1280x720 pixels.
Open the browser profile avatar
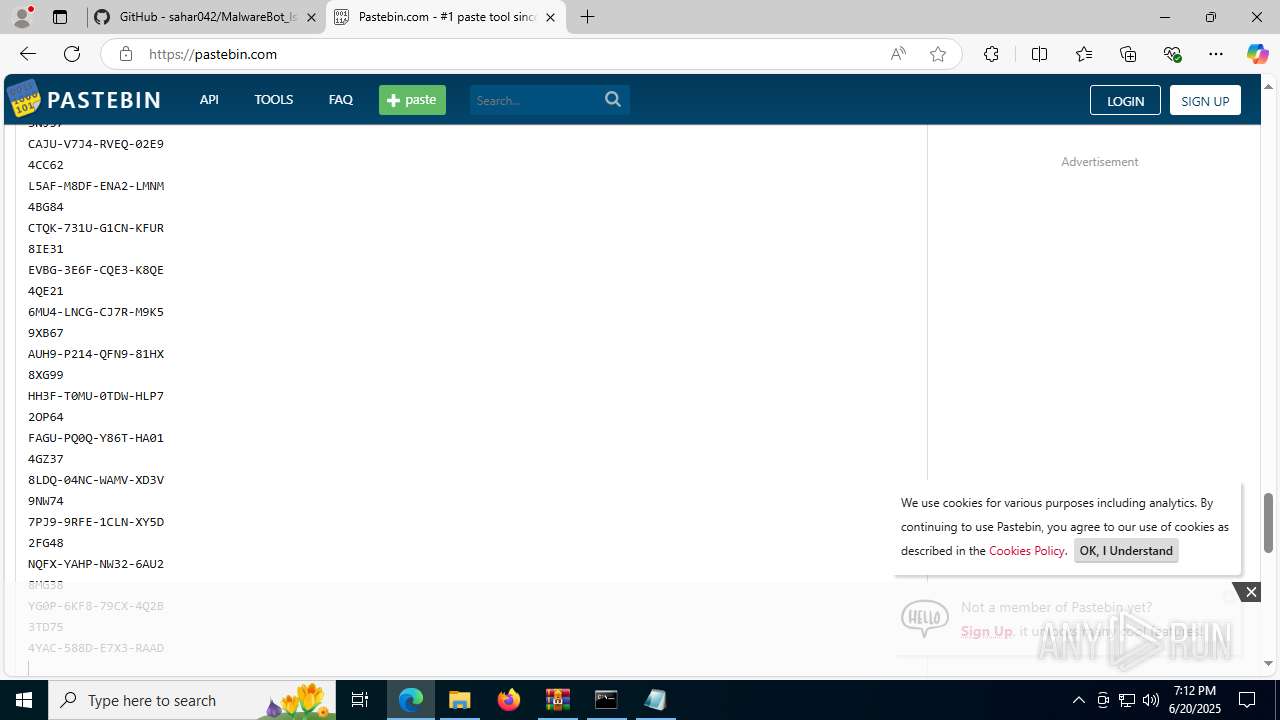coord(22,17)
